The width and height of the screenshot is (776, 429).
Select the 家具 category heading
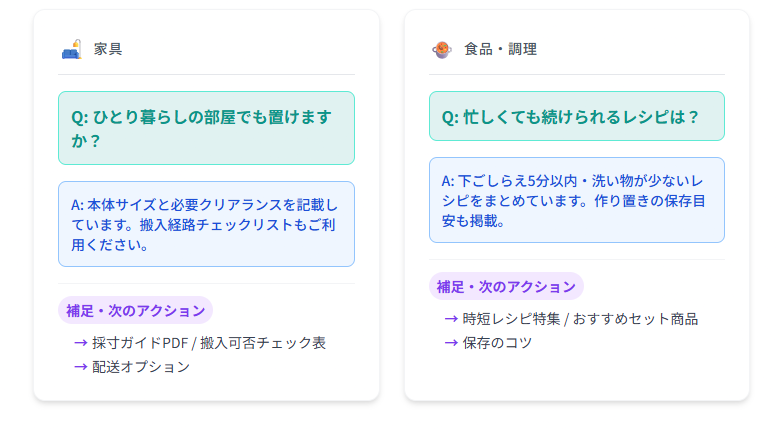pyautogui.click(x=108, y=49)
